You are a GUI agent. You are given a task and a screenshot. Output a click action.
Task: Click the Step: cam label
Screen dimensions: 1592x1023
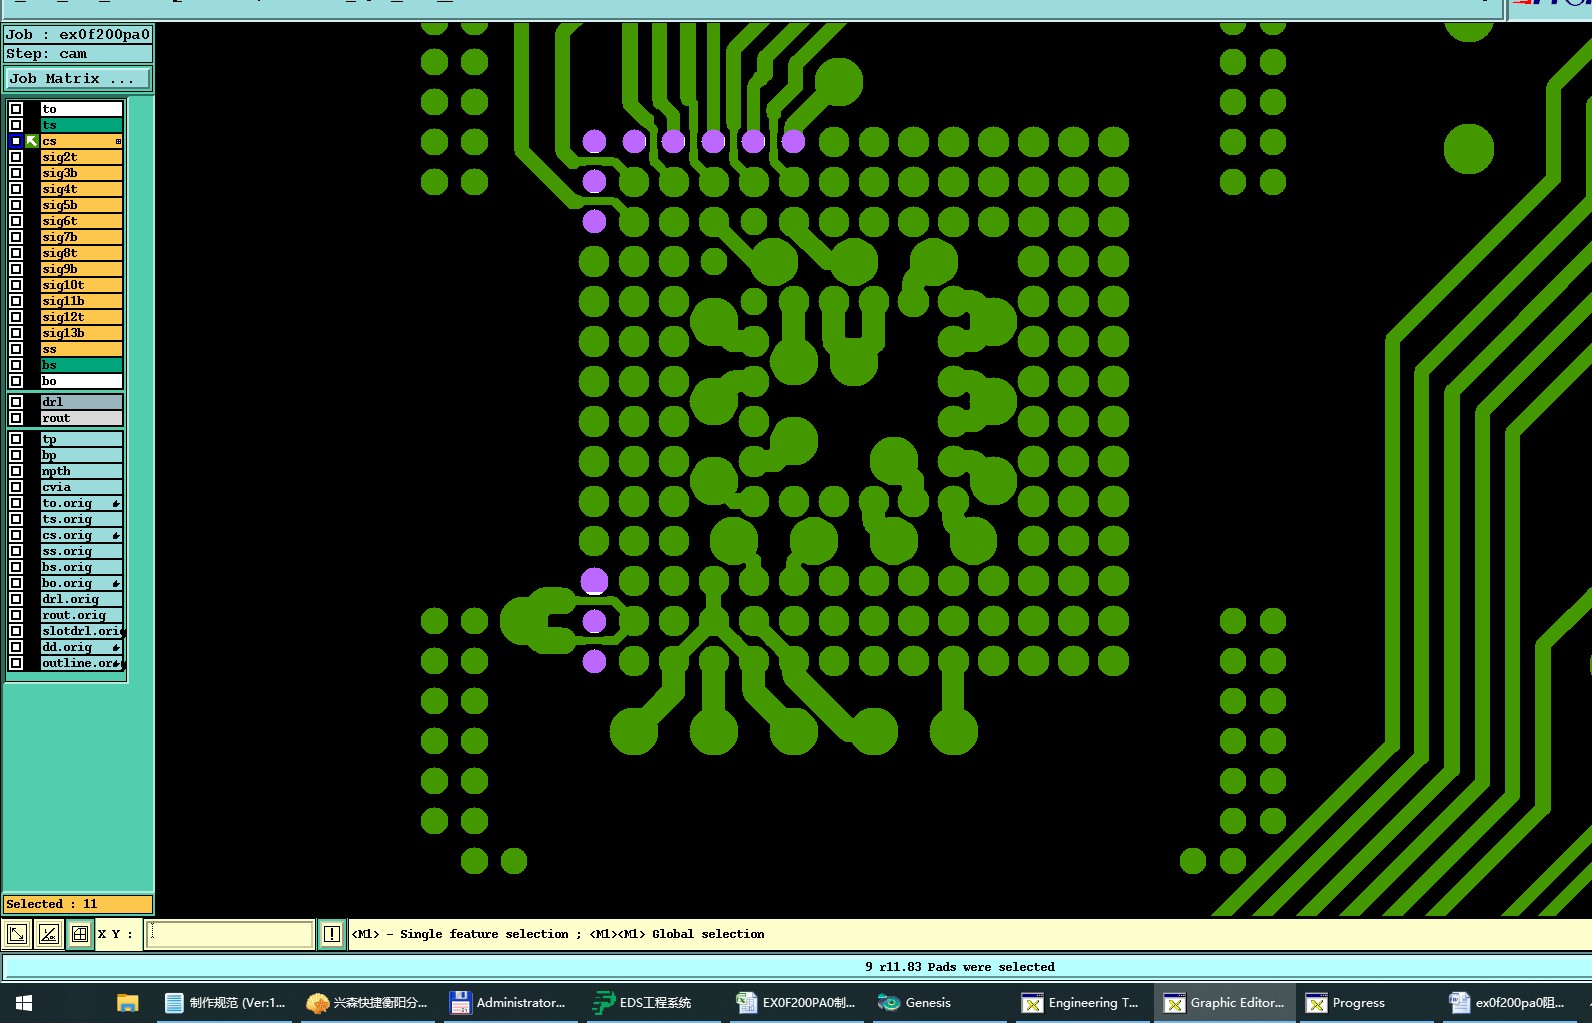pos(78,54)
